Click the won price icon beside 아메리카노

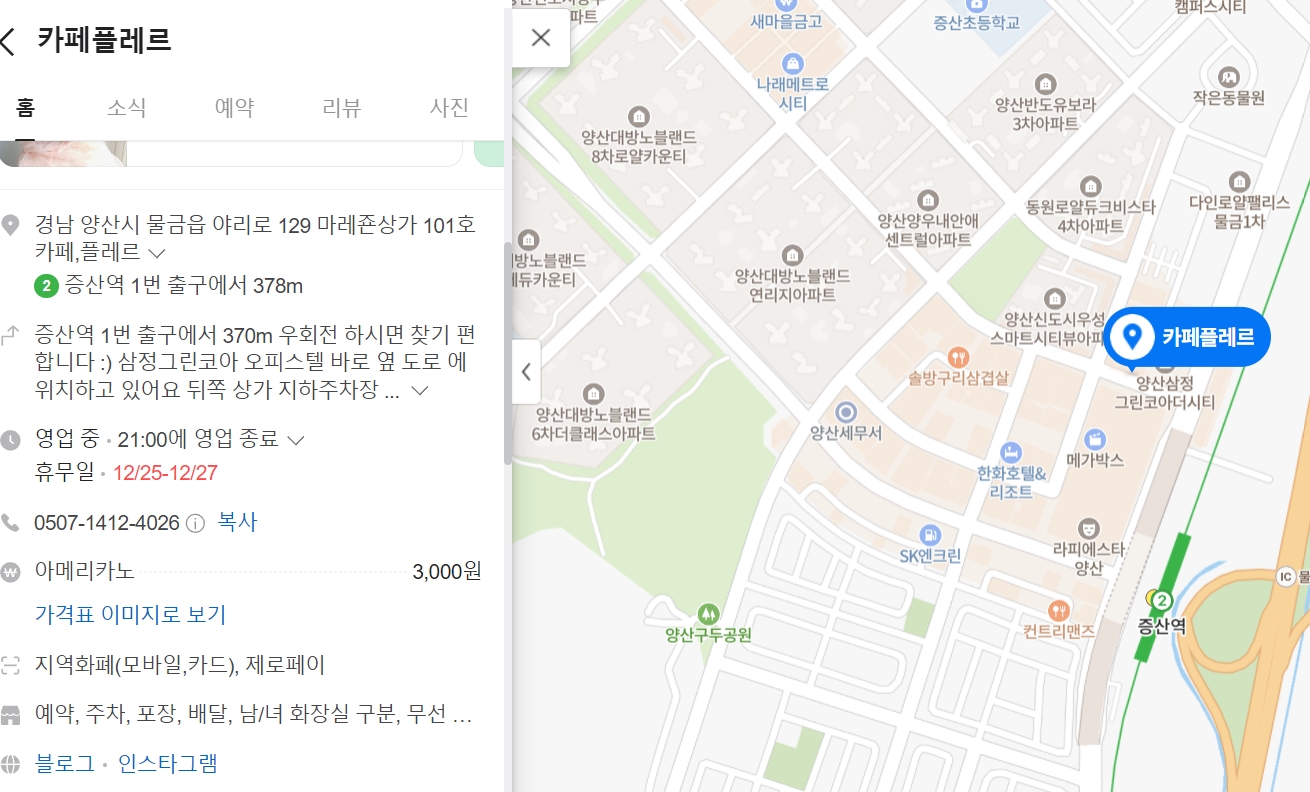11,573
